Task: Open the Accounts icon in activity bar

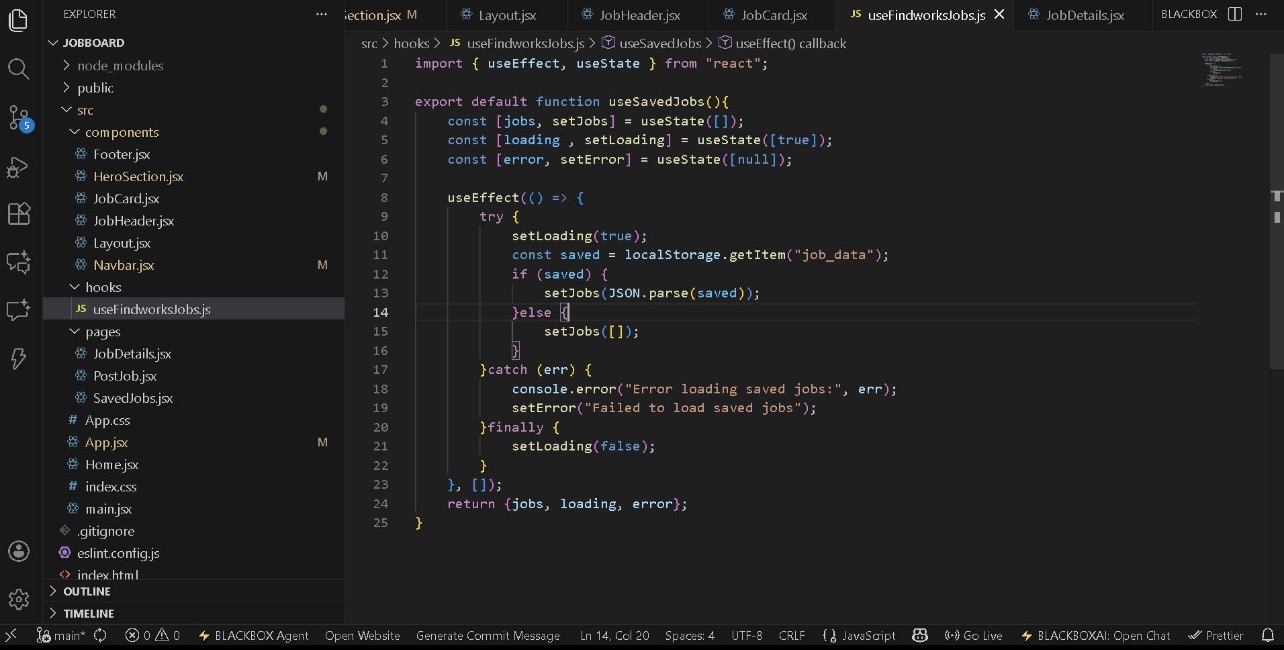Action: click(18, 551)
